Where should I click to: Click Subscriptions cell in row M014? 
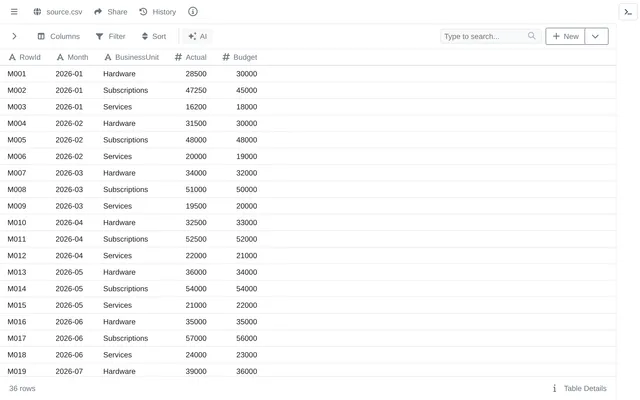coord(125,289)
